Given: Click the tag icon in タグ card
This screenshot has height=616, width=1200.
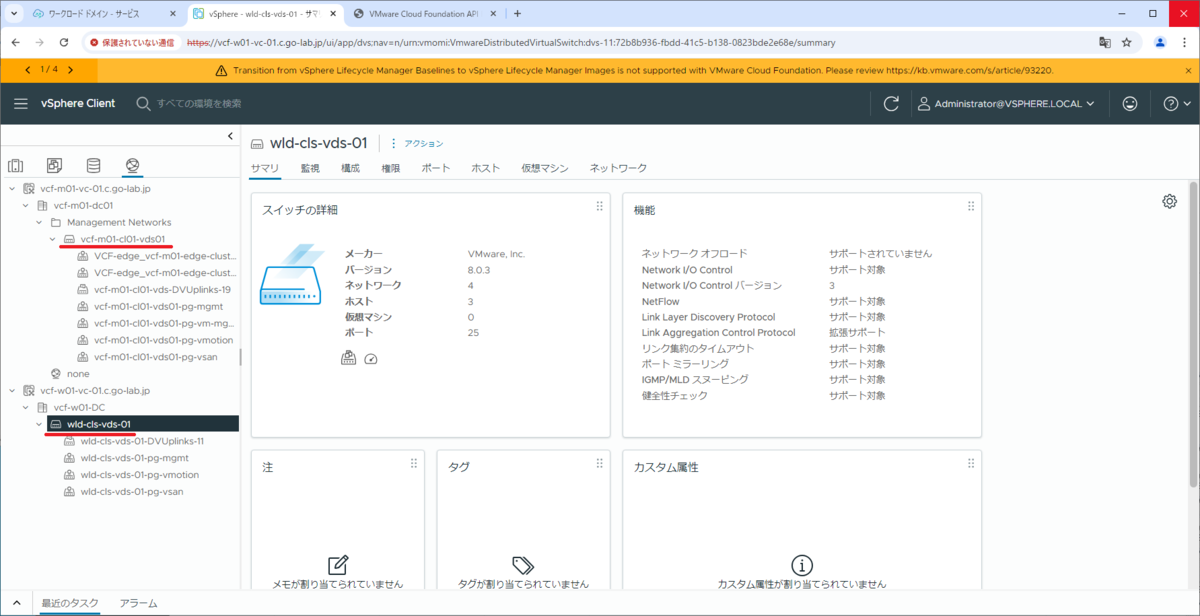Looking at the screenshot, I should coord(523,564).
